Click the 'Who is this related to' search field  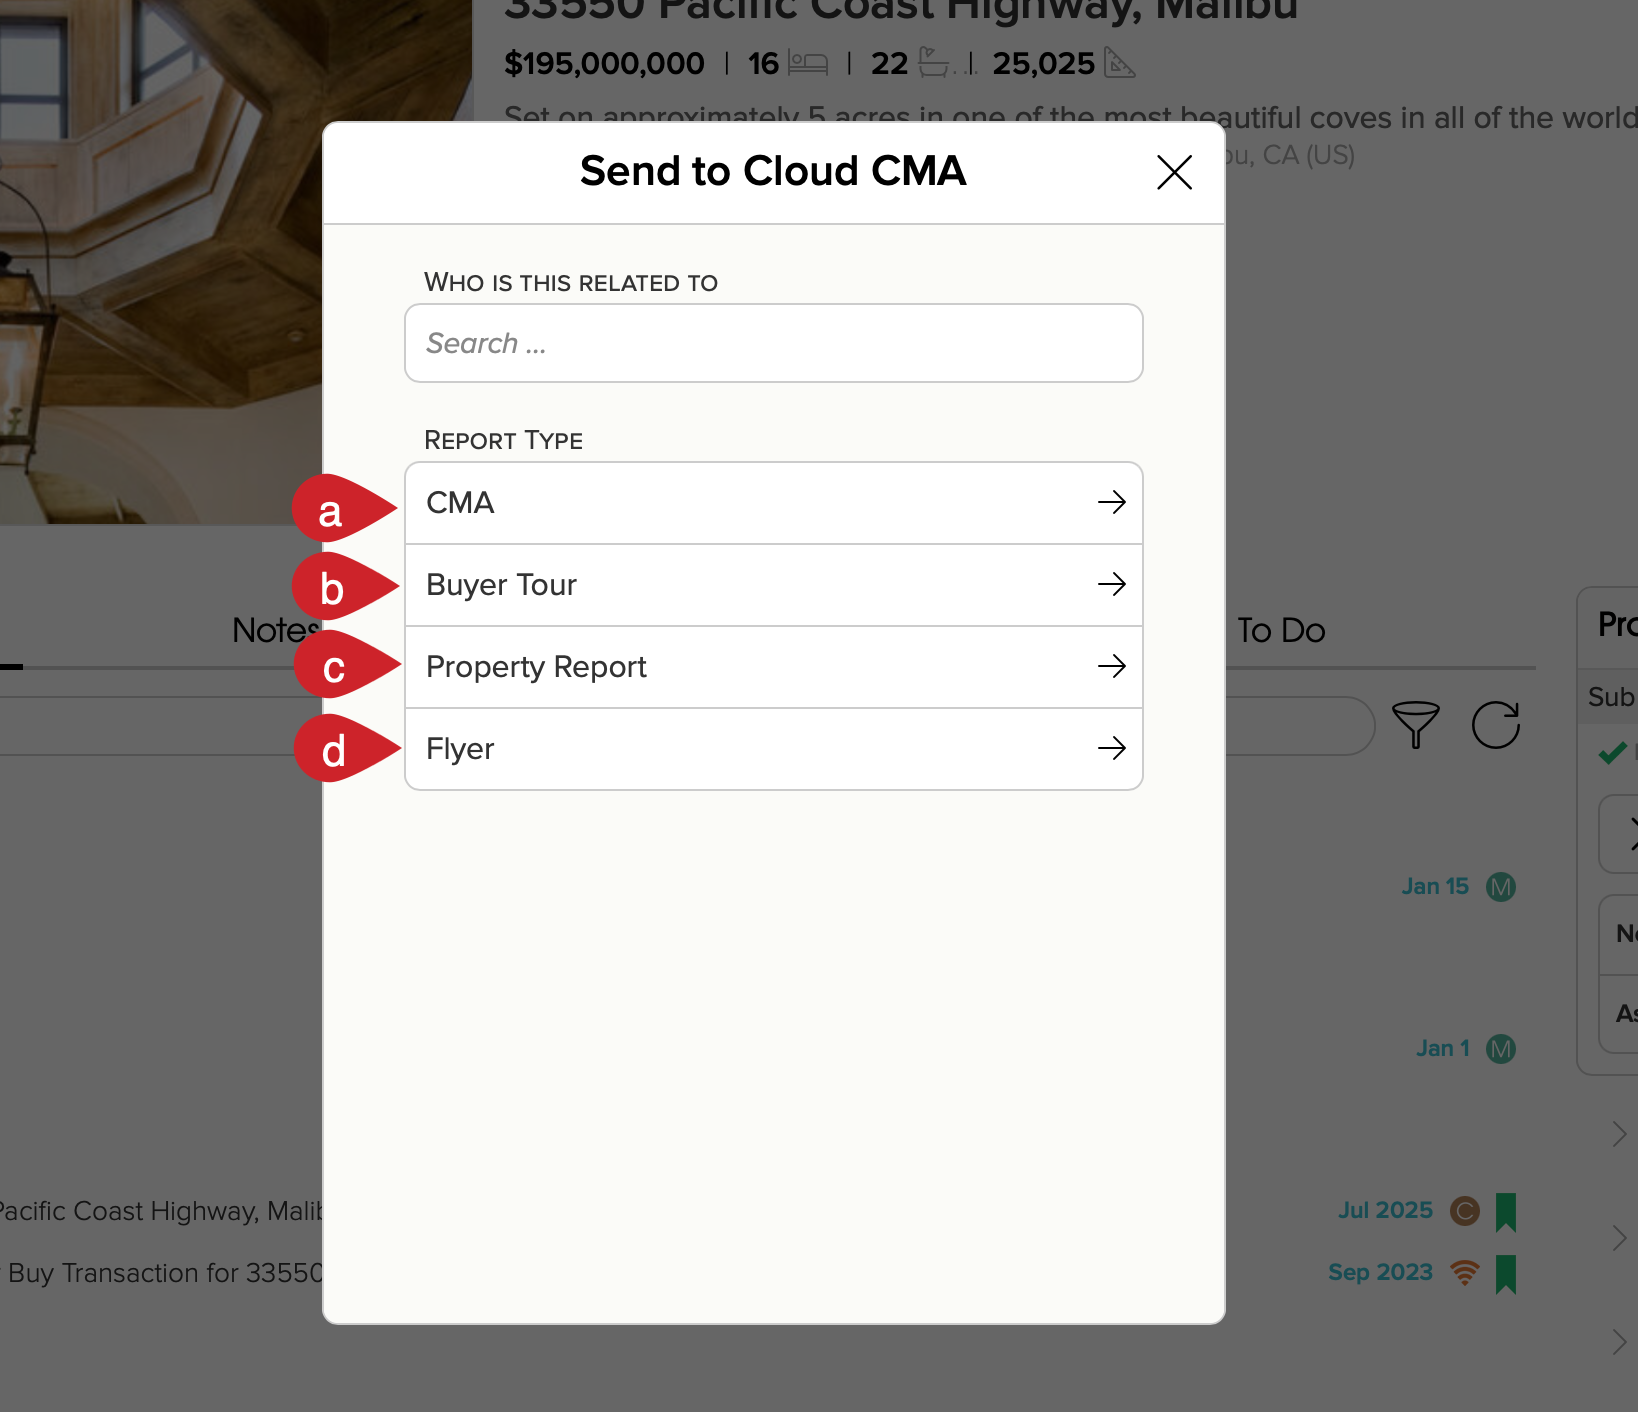coord(774,343)
